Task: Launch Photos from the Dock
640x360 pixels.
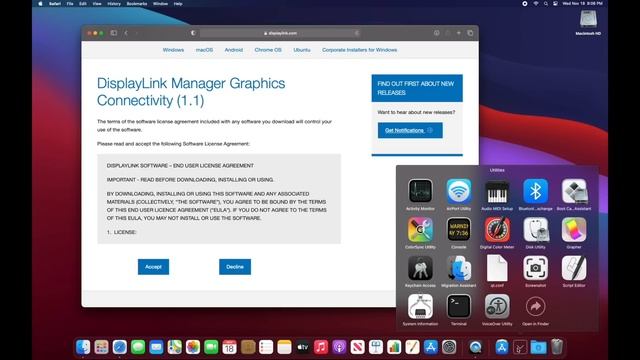Action: [x=193, y=347]
